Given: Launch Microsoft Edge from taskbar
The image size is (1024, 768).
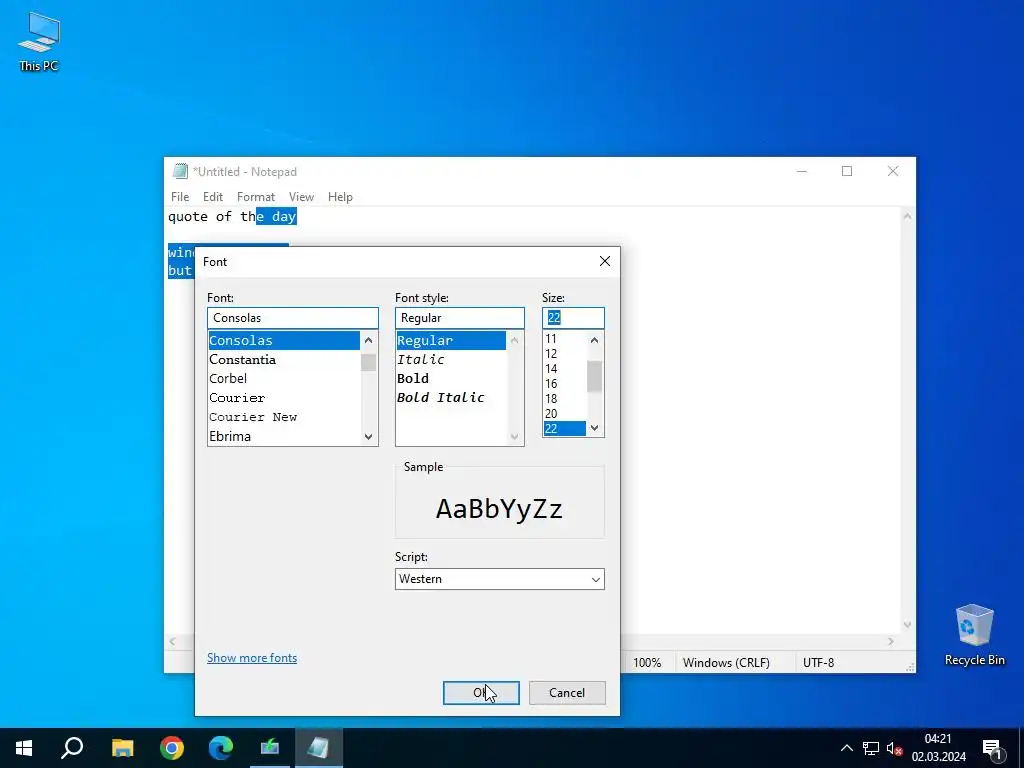Looking at the screenshot, I should [221, 748].
